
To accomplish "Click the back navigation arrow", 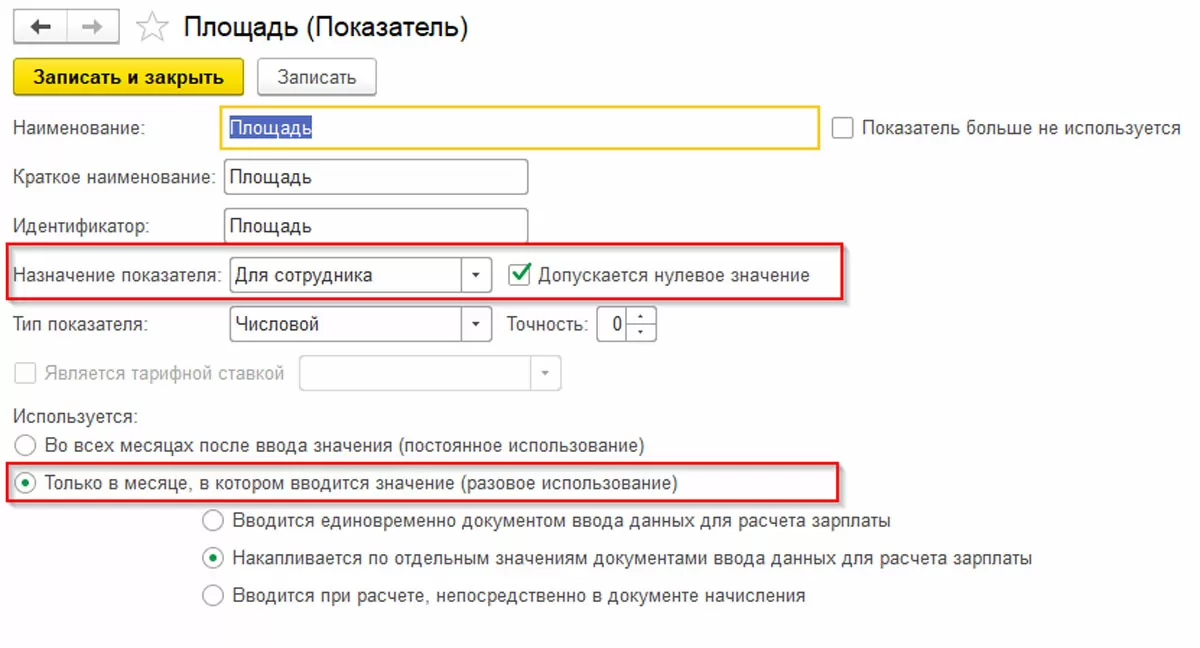I will click(x=40, y=27).
